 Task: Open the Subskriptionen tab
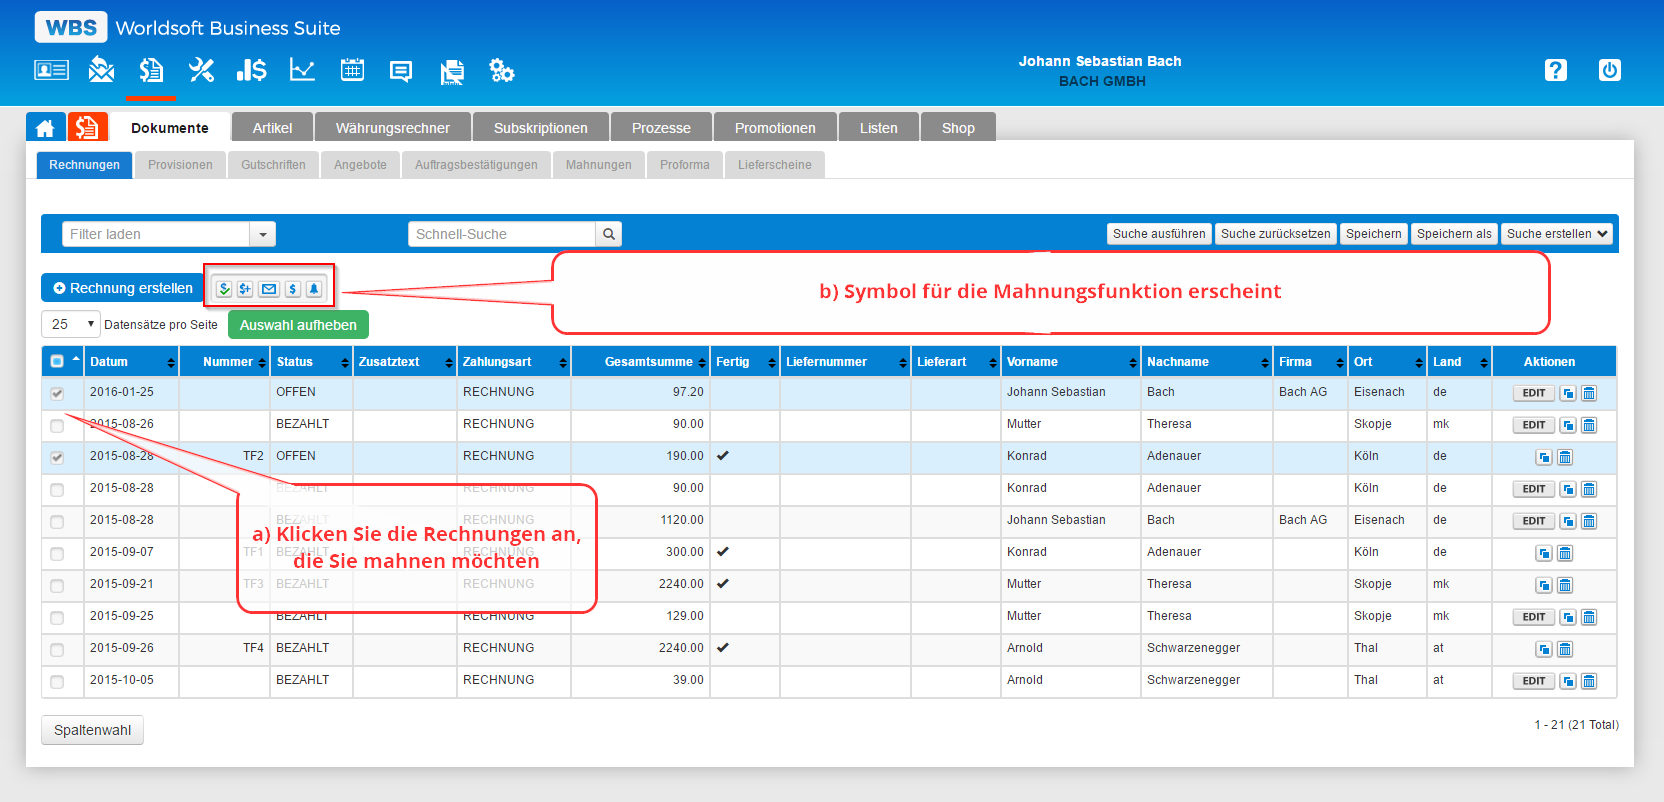pos(541,128)
